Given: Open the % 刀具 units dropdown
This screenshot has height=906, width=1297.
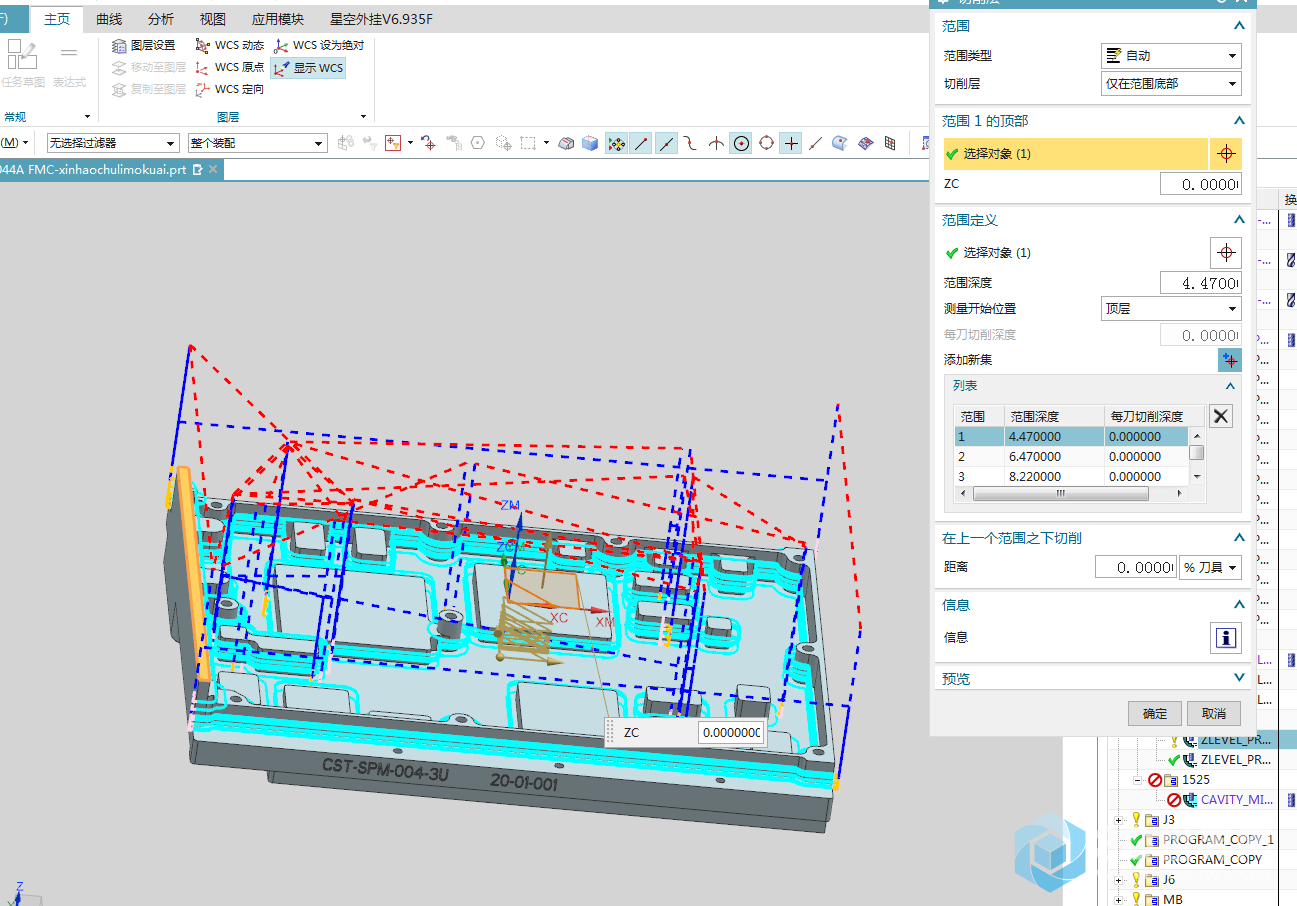Looking at the screenshot, I should (1211, 567).
